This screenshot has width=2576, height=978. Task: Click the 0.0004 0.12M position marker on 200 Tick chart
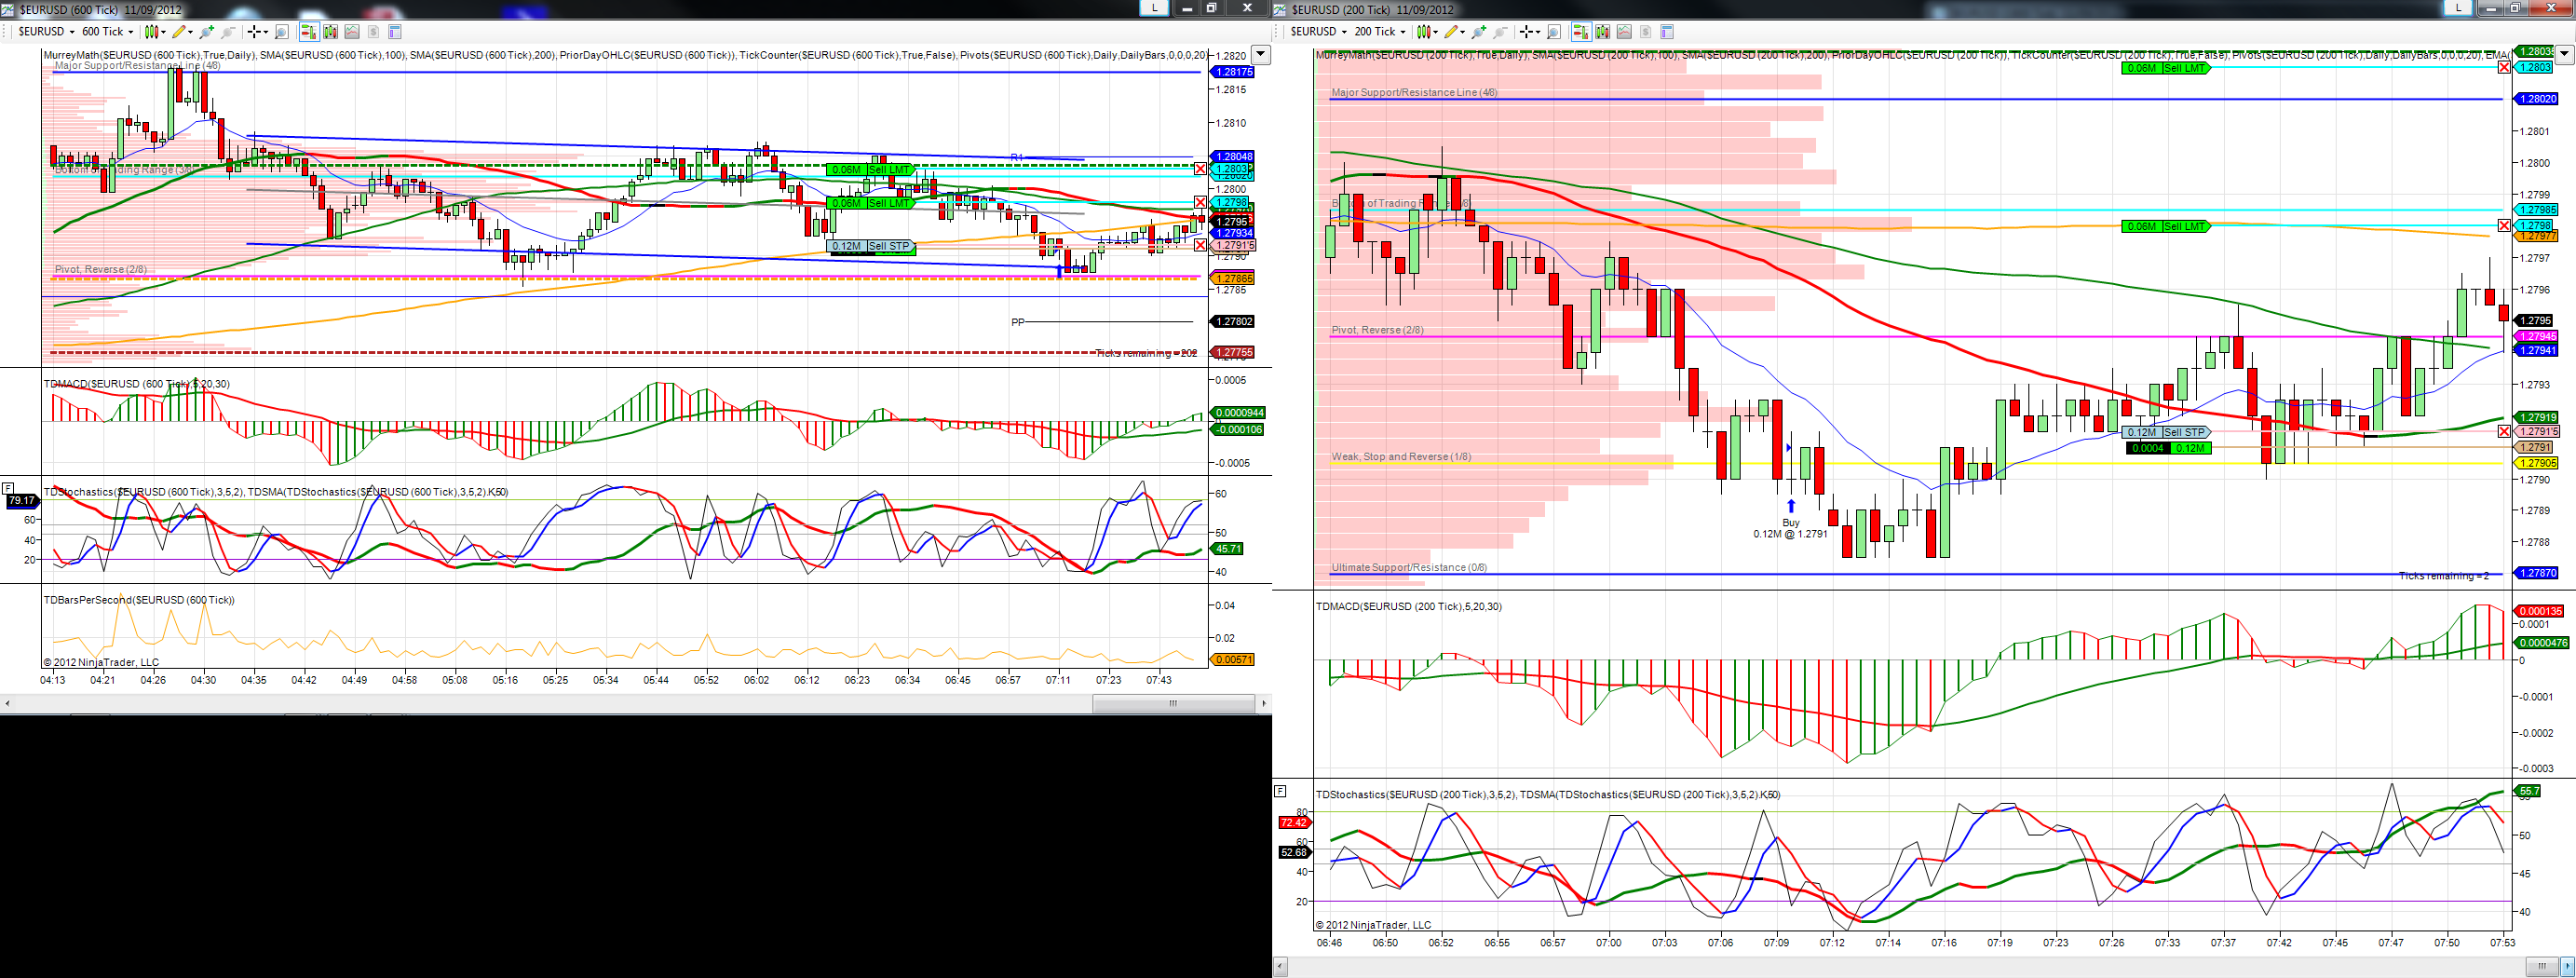pos(2168,448)
